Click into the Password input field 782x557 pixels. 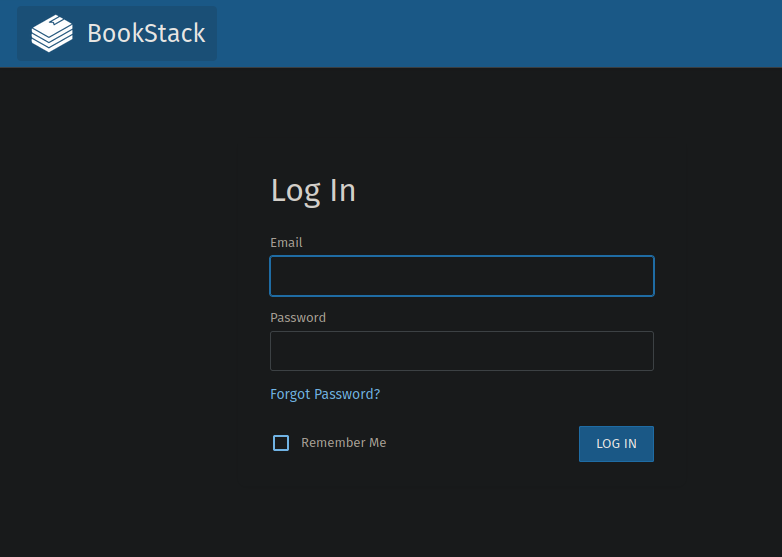pyautogui.click(x=461, y=351)
